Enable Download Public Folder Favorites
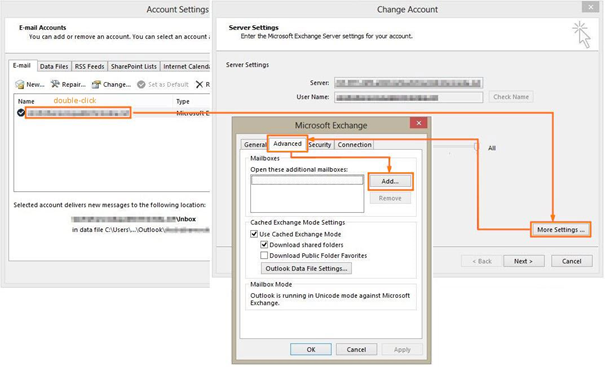The image size is (605, 367). click(264, 255)
